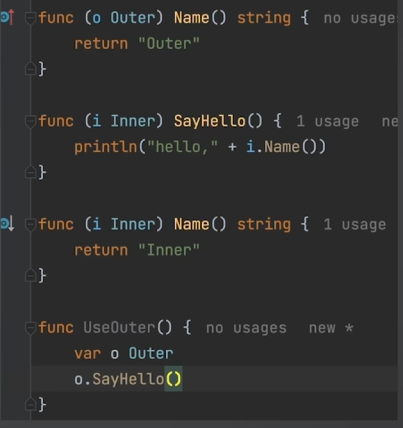The height and width of the screenshot is (428, 403).
Task: Click the implements-interface gutter icon beside Outer Name
Action: tap(7, 17)
